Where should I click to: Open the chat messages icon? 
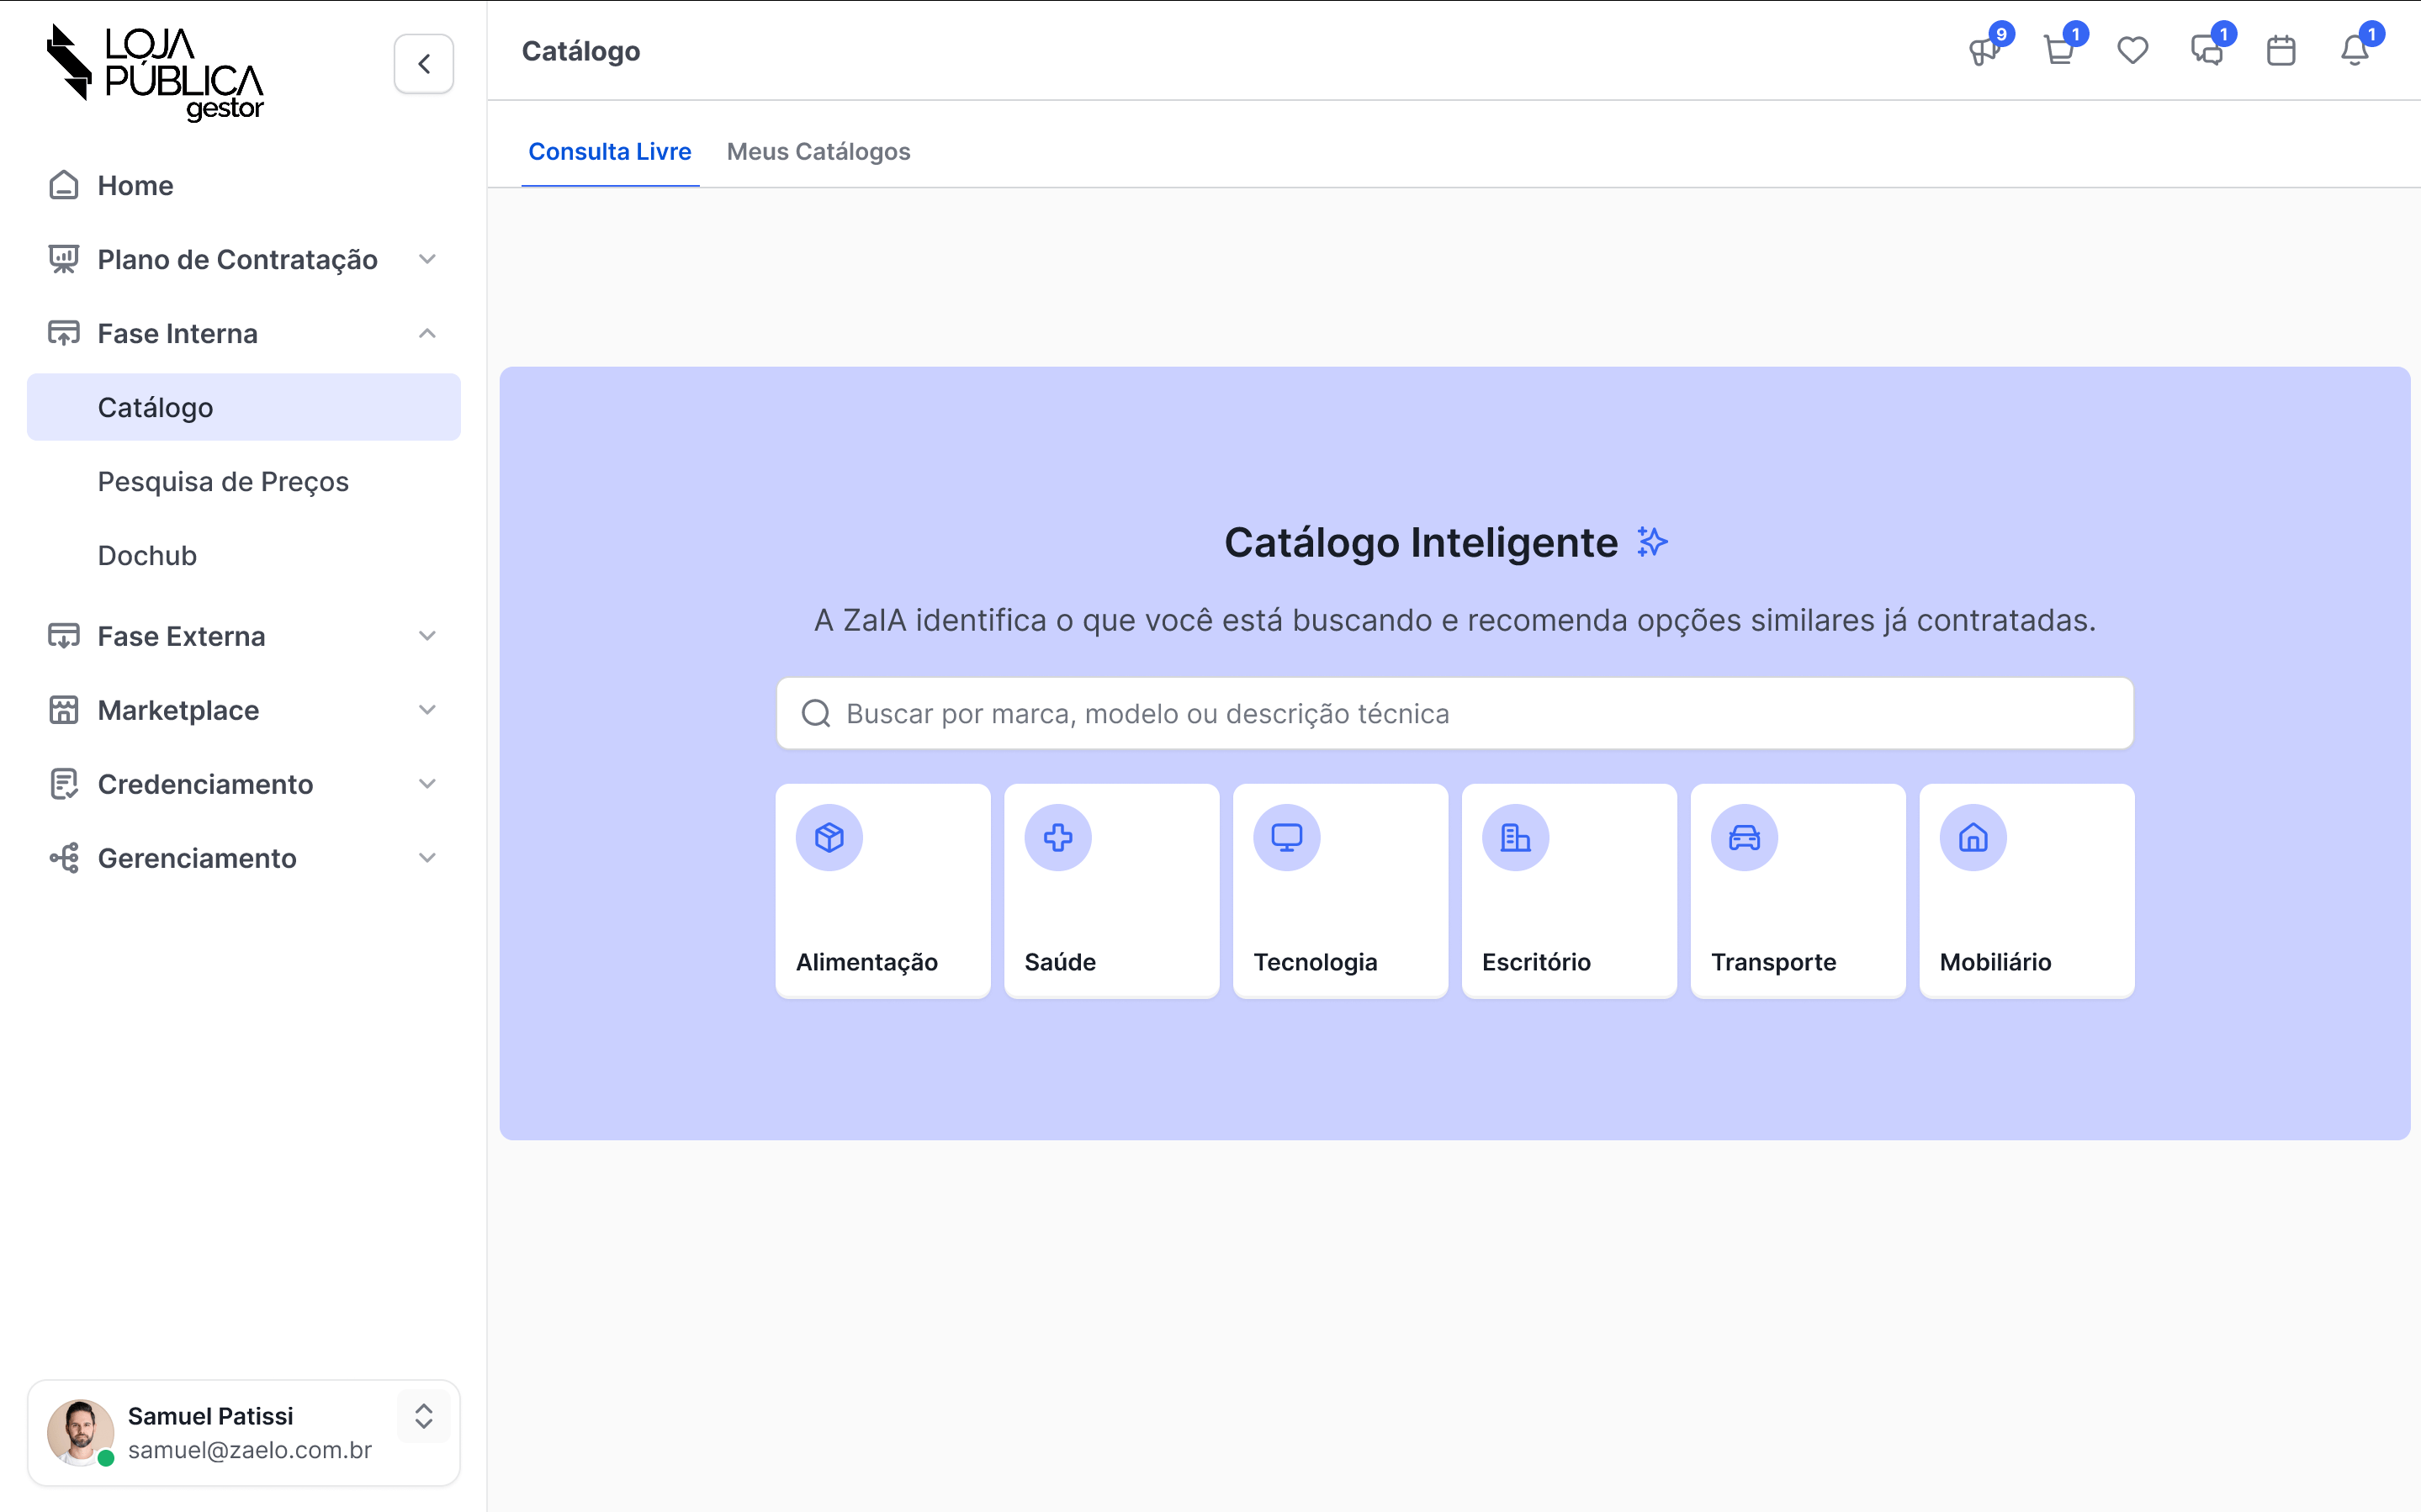2206,51
